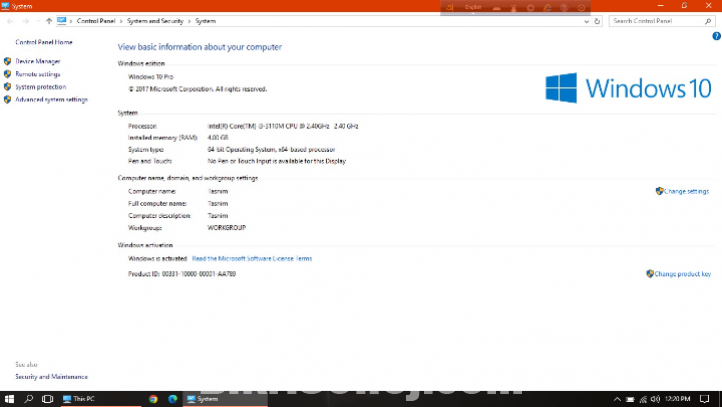
Task: Open the recent locations dropdown arrow
Action: (x=38, y=21)
